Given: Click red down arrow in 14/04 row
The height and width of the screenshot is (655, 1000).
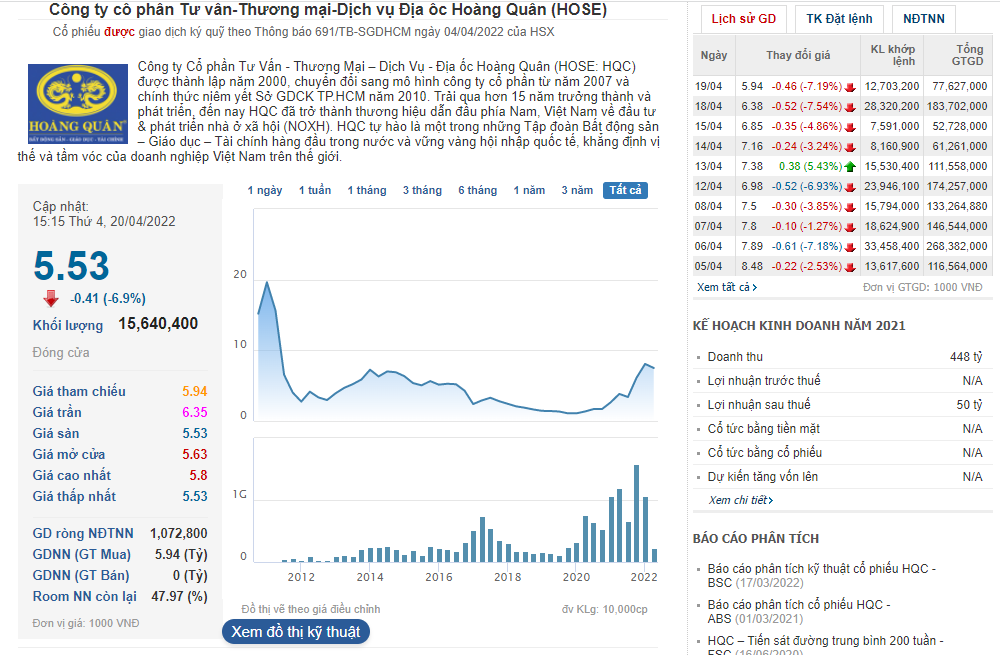Looking at the screenshot, I should (x=849, y=147).
